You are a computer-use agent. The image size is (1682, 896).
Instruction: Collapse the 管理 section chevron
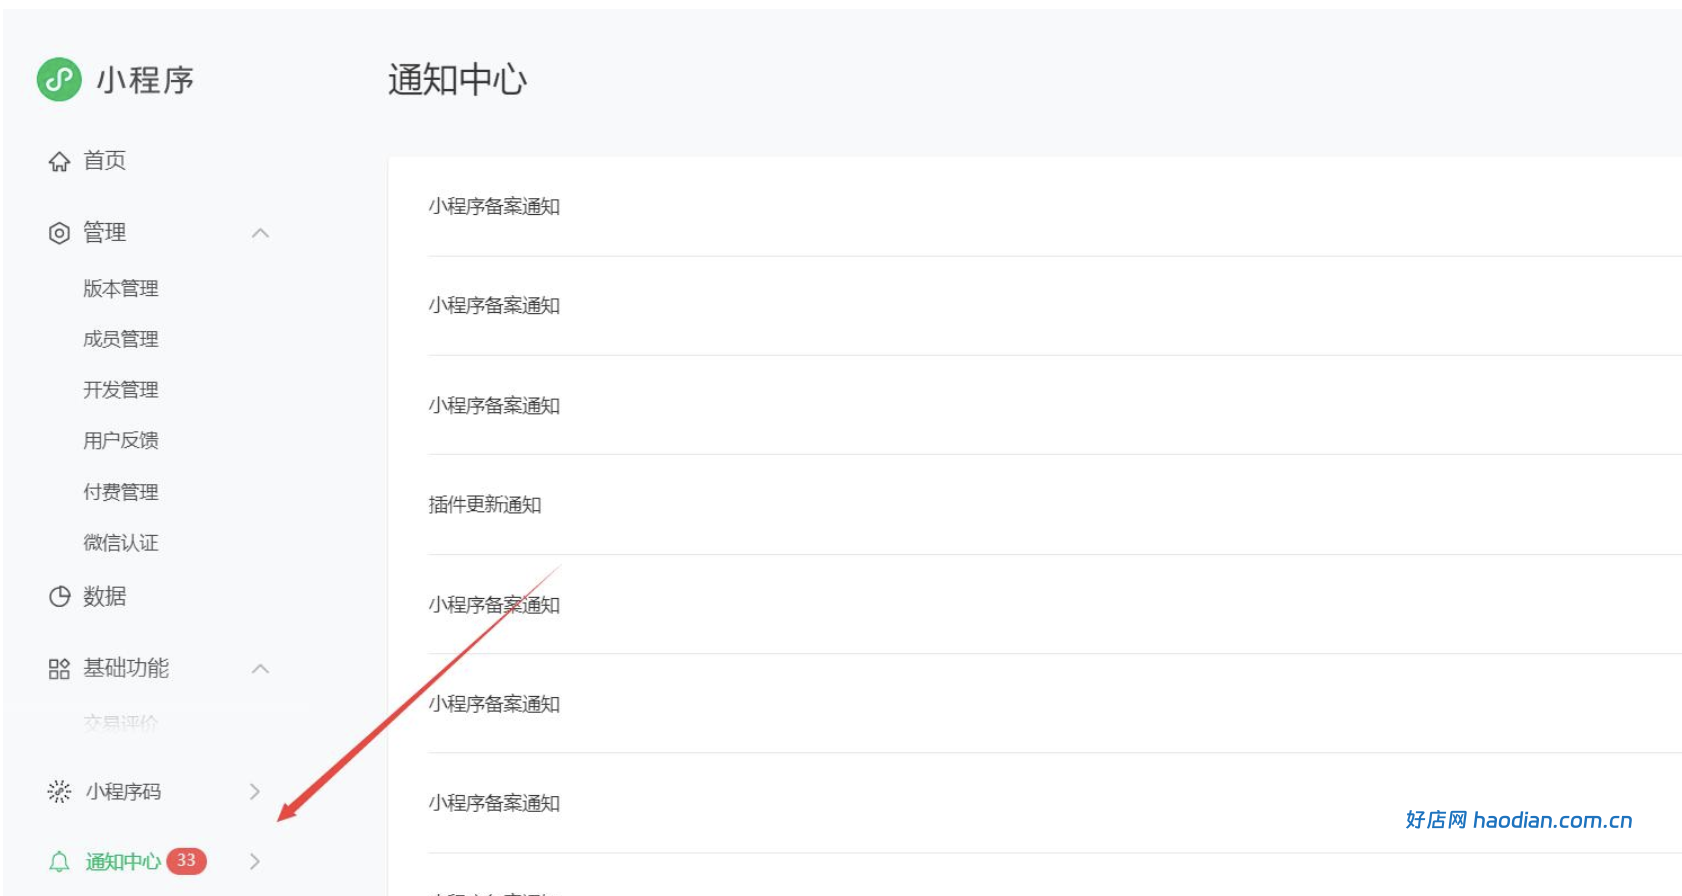click(260, 233)
